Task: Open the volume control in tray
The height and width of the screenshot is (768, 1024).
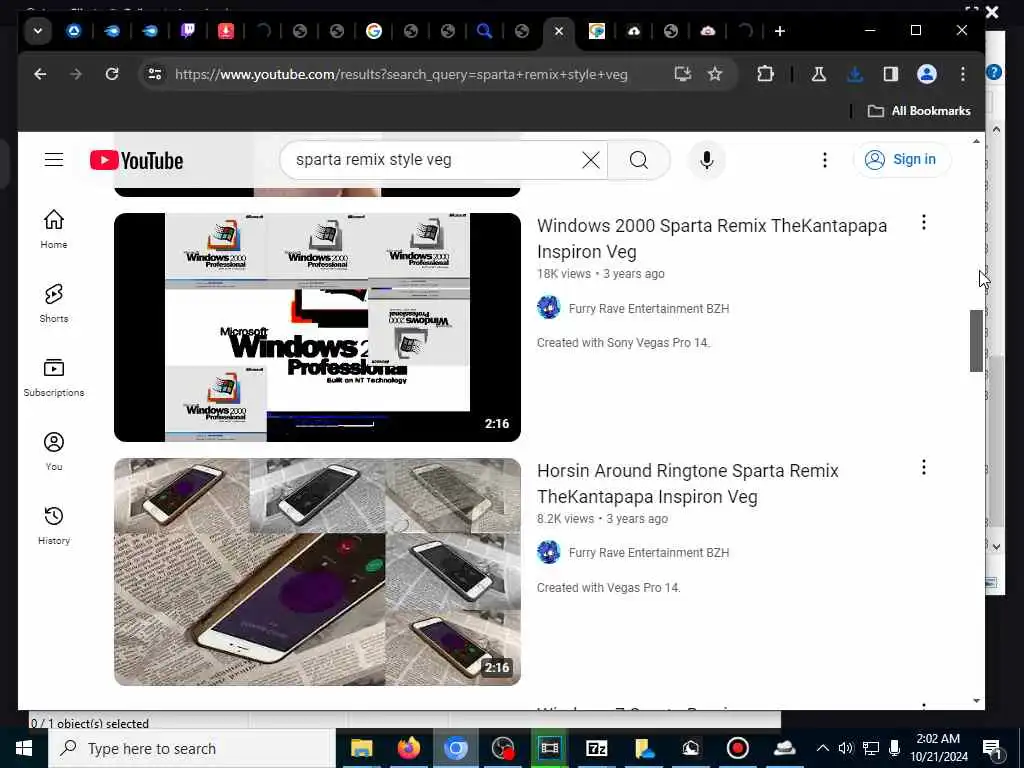Action: (846, 748)
